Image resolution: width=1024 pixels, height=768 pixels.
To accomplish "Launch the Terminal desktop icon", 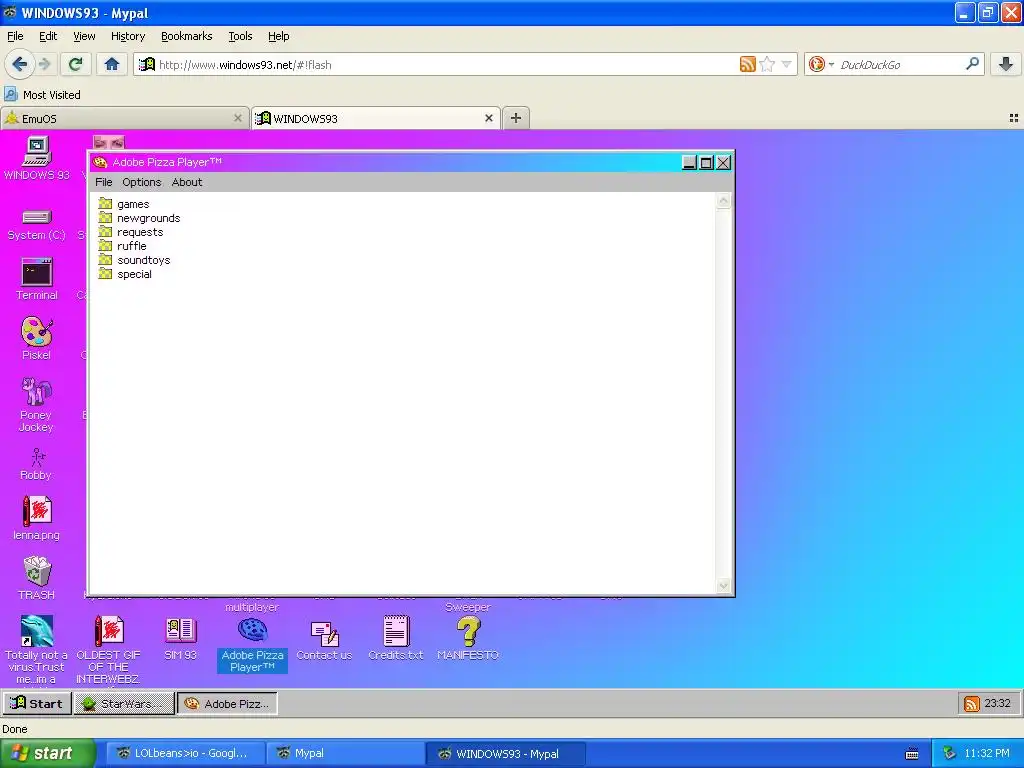I will [x=37, y=279].
